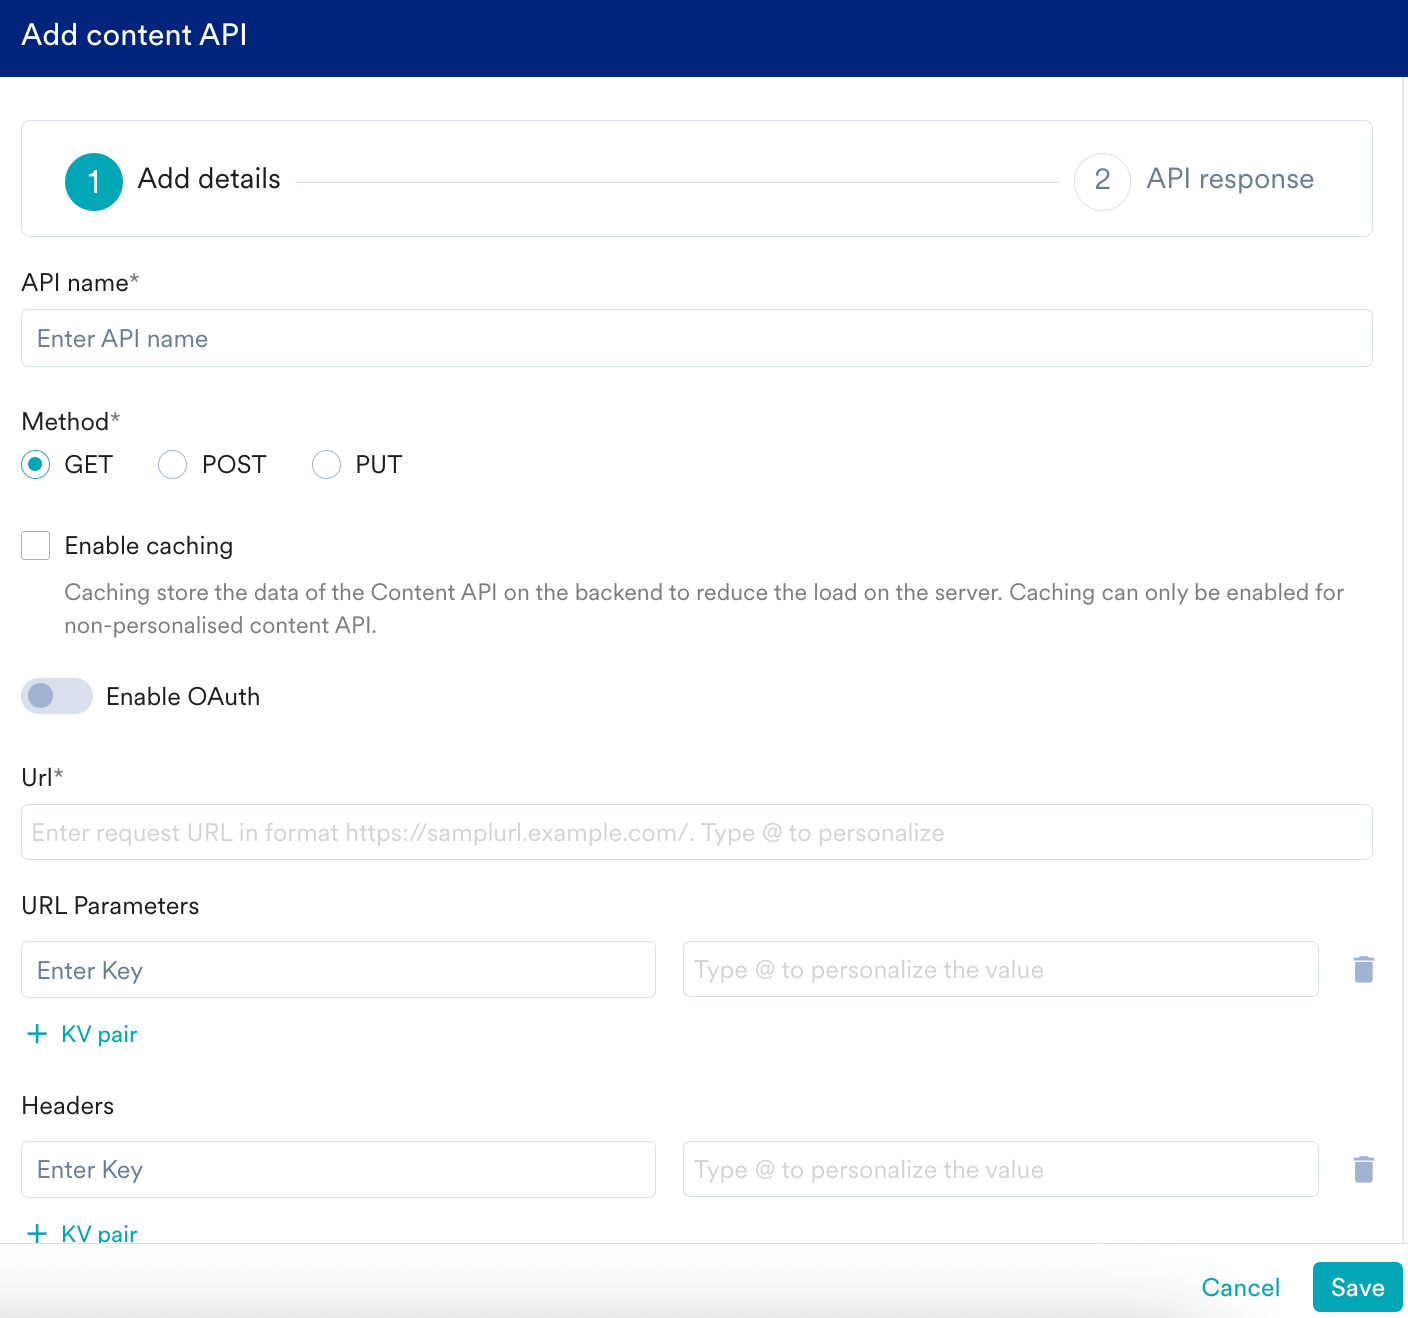Select the GET method radio button
The width and height of the screenshot is (1408, 1318).
(x=36, y=464)
